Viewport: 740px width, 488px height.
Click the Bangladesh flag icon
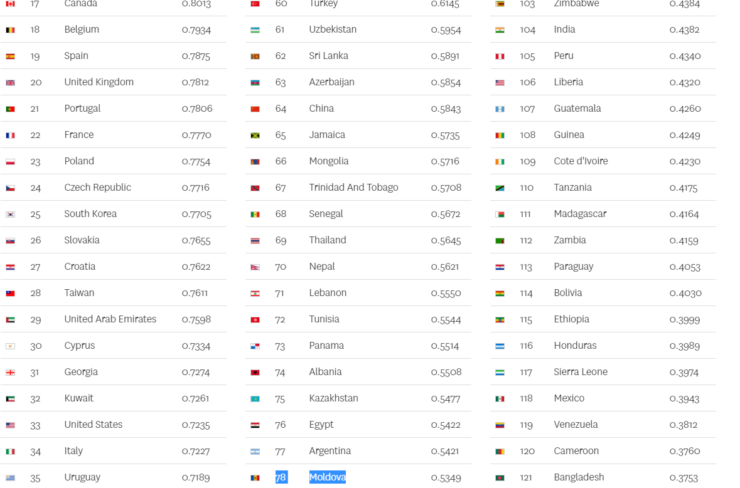click(500, 478)
